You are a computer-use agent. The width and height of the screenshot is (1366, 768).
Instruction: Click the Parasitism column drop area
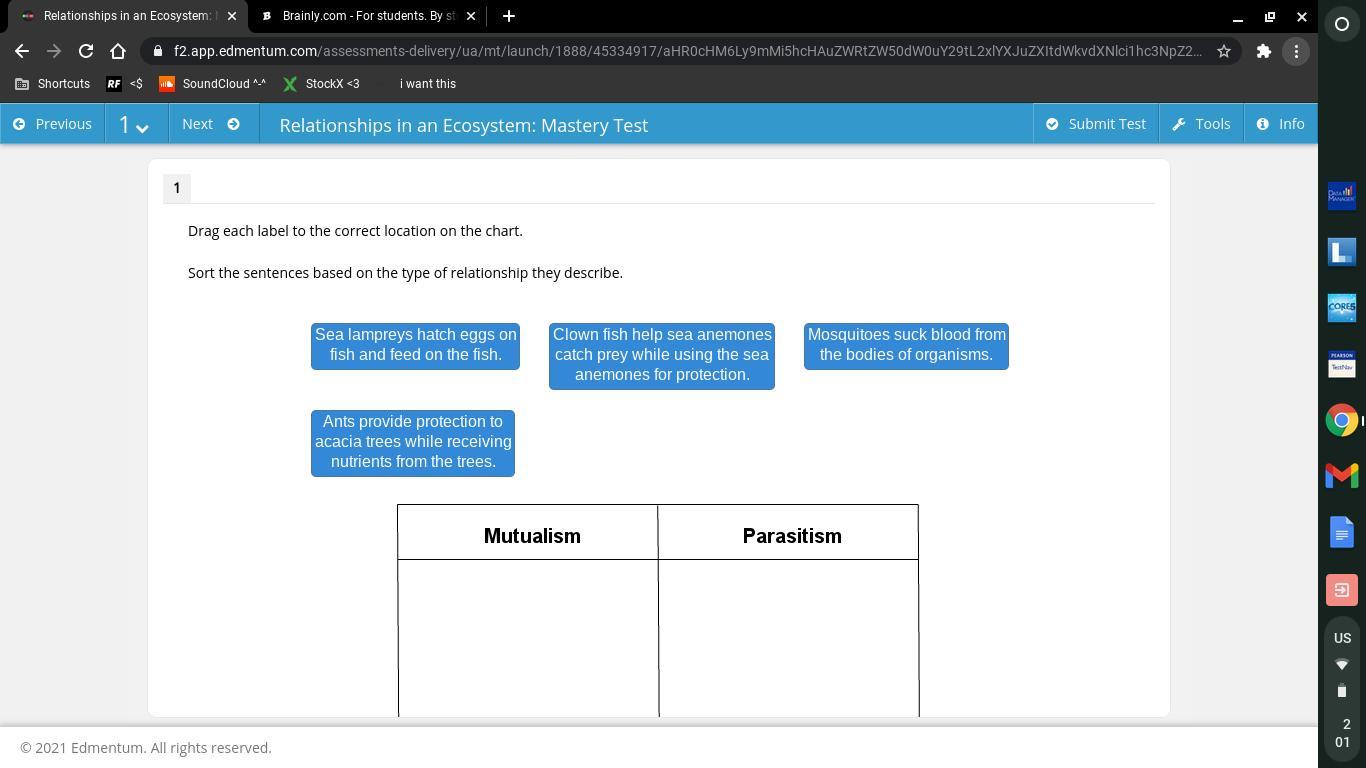(788, 638)
